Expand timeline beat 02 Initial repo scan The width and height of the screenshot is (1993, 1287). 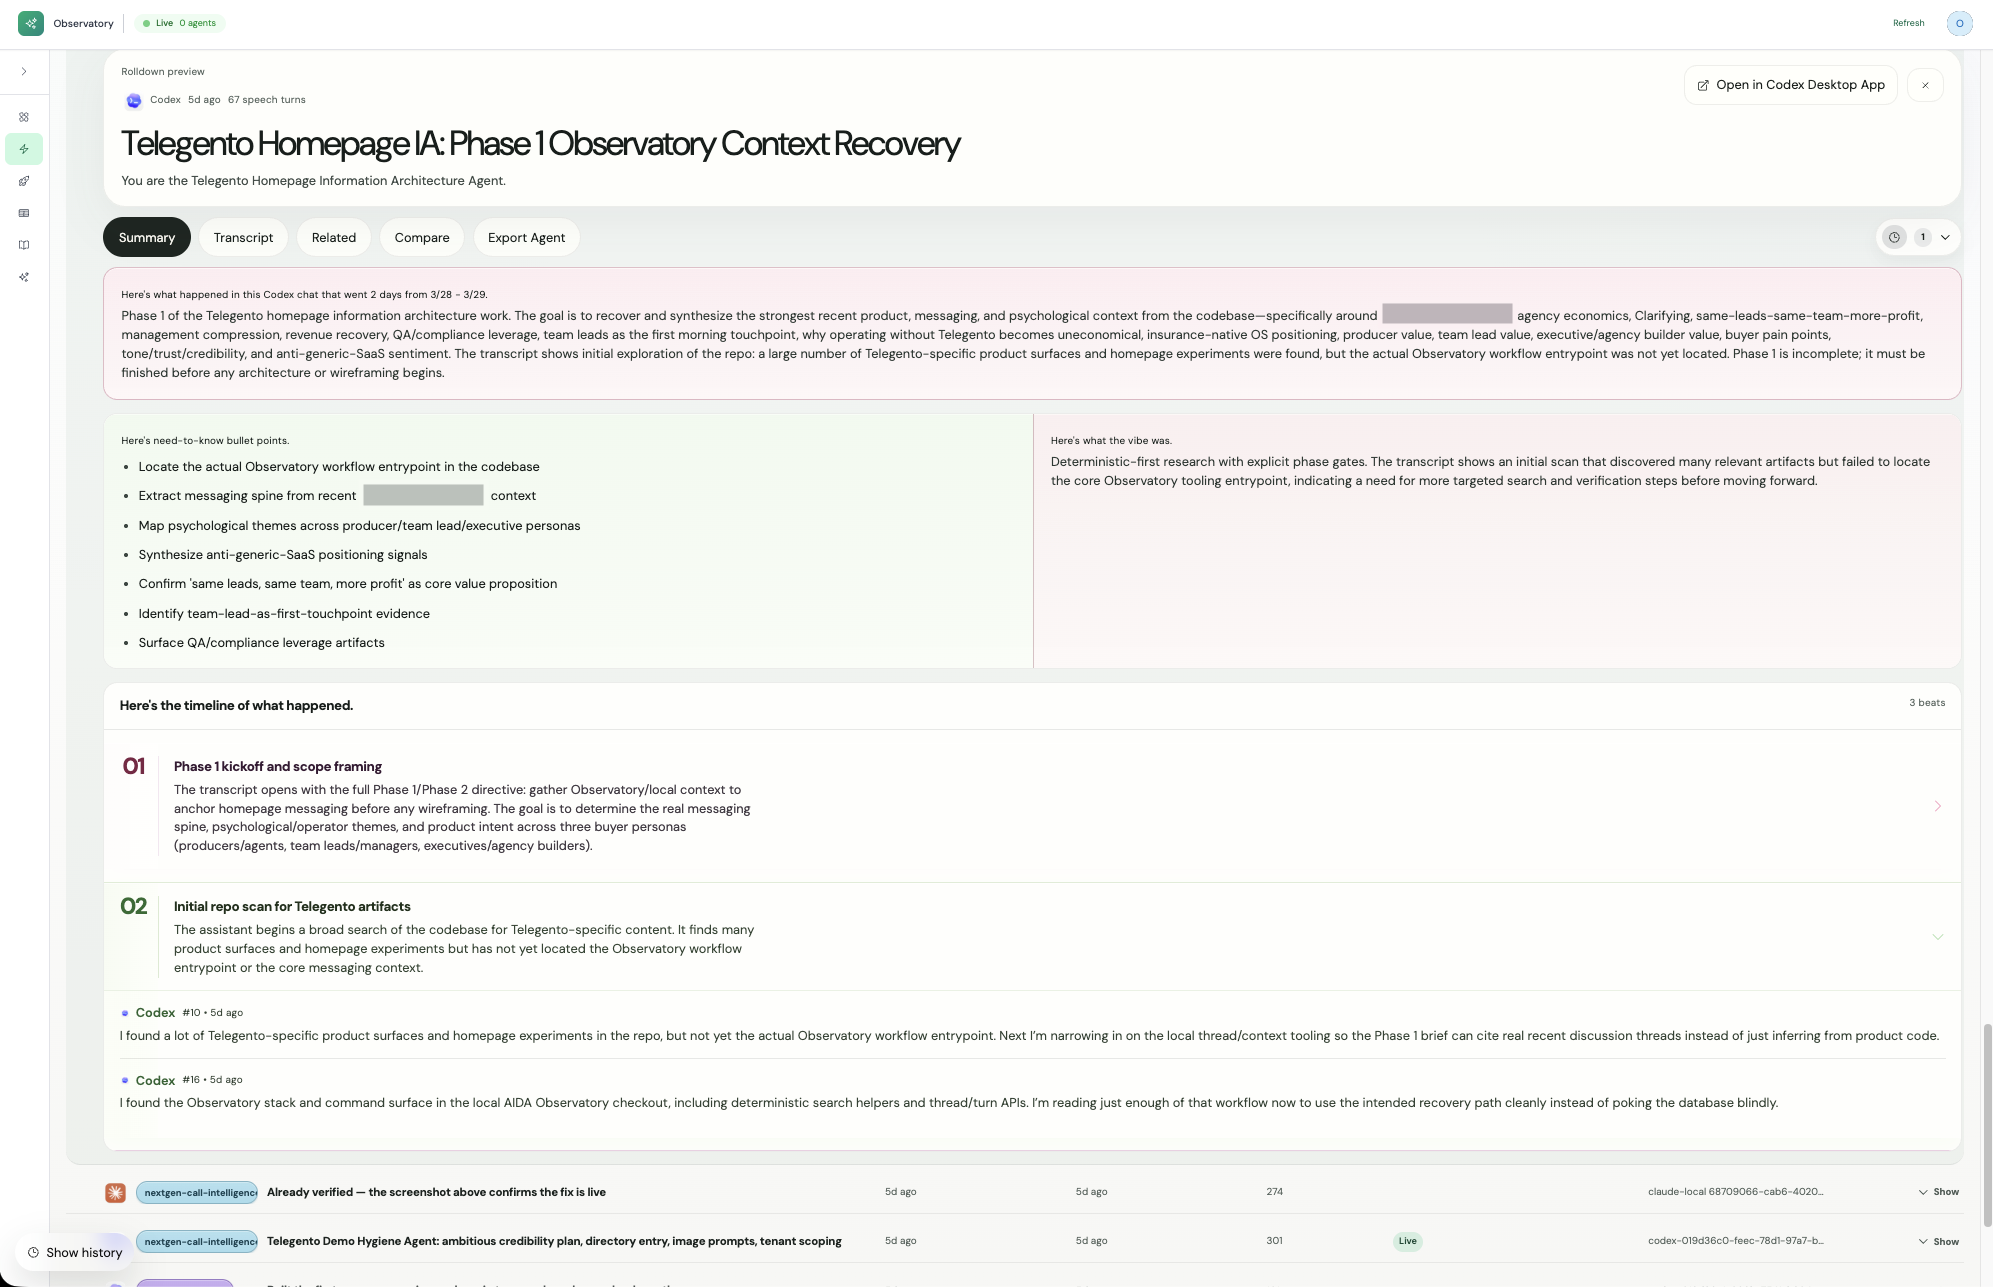[x=1938, y=937]
